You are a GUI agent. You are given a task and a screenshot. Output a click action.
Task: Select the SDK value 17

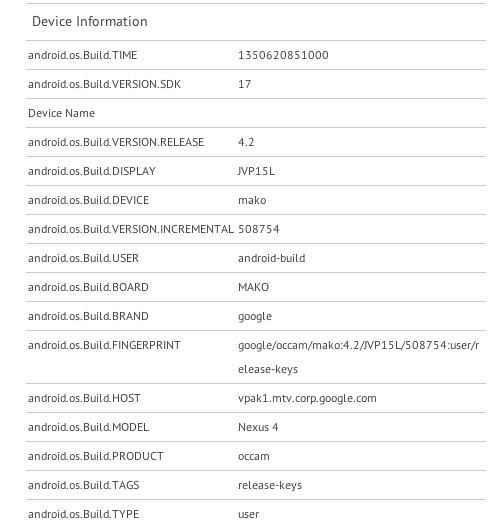tap(244, 84)
